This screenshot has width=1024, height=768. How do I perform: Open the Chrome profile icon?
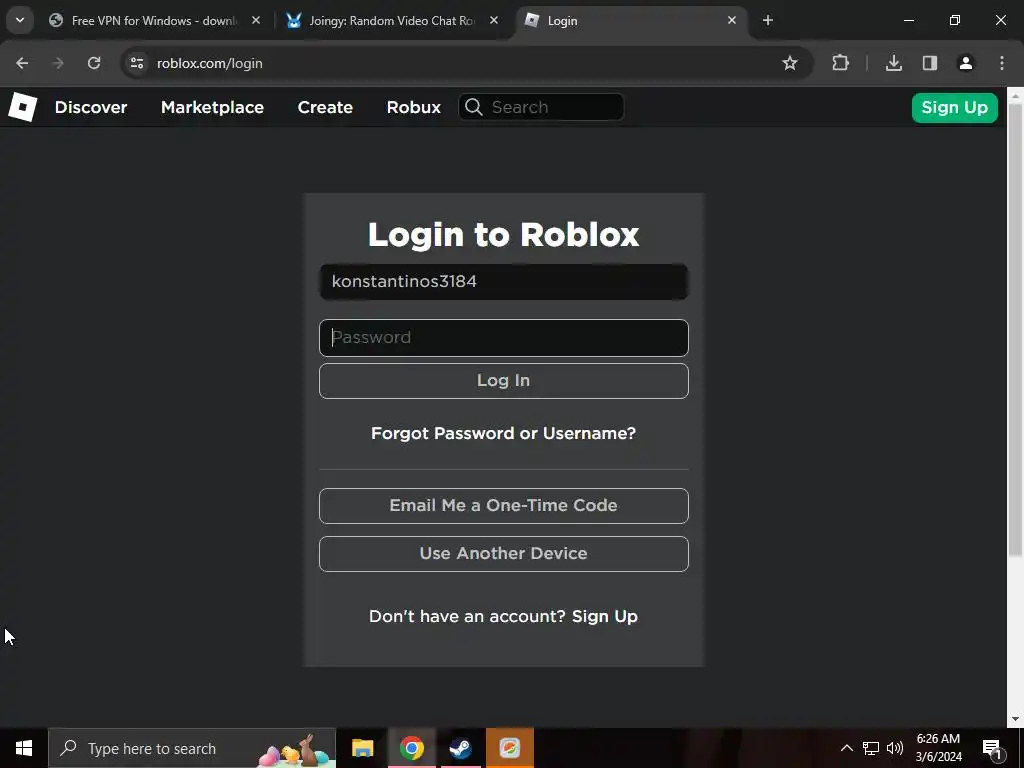[x=965, y=63]
